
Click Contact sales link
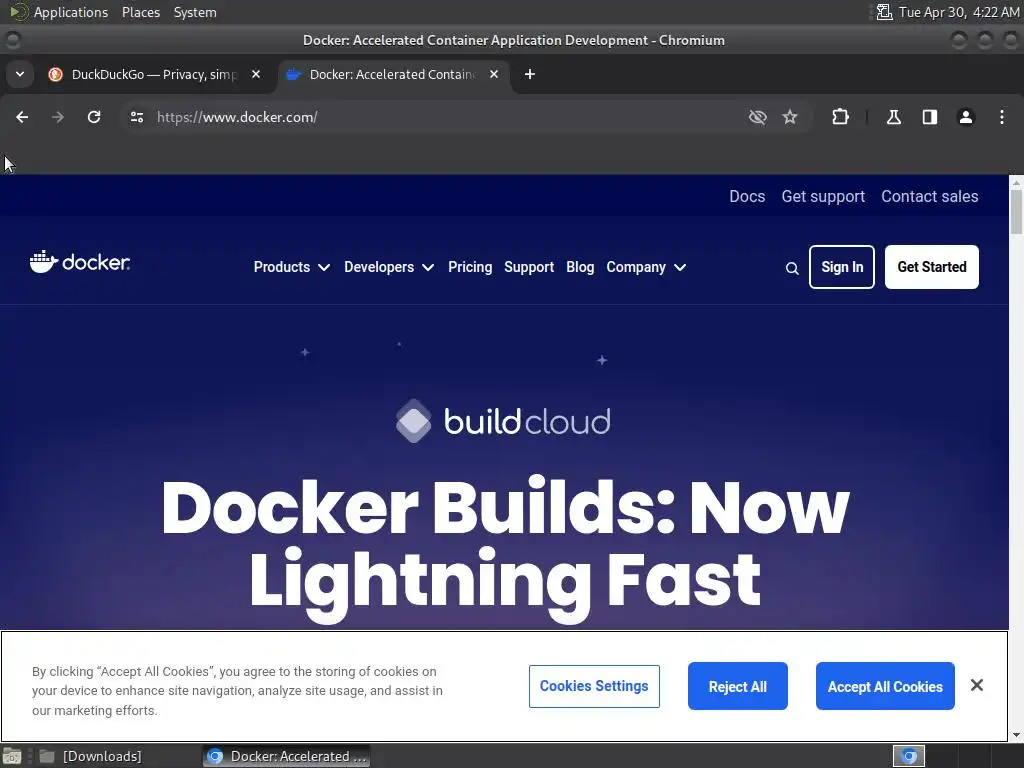(x=929, y=197)
